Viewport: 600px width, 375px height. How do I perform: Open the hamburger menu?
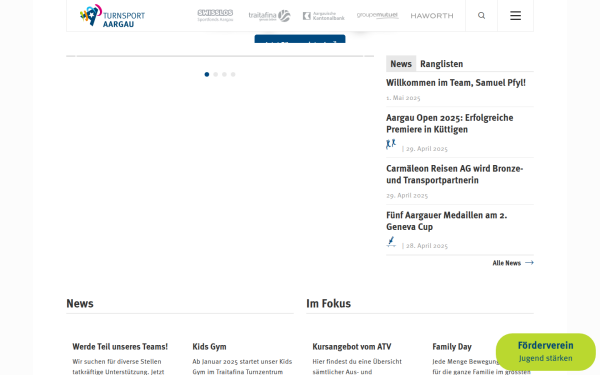515,16
